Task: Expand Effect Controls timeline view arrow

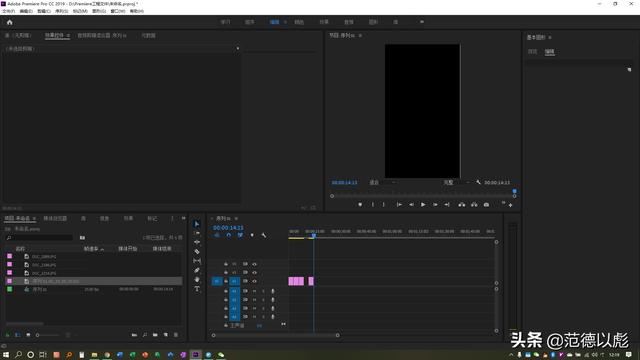Action: coord(238,49)
